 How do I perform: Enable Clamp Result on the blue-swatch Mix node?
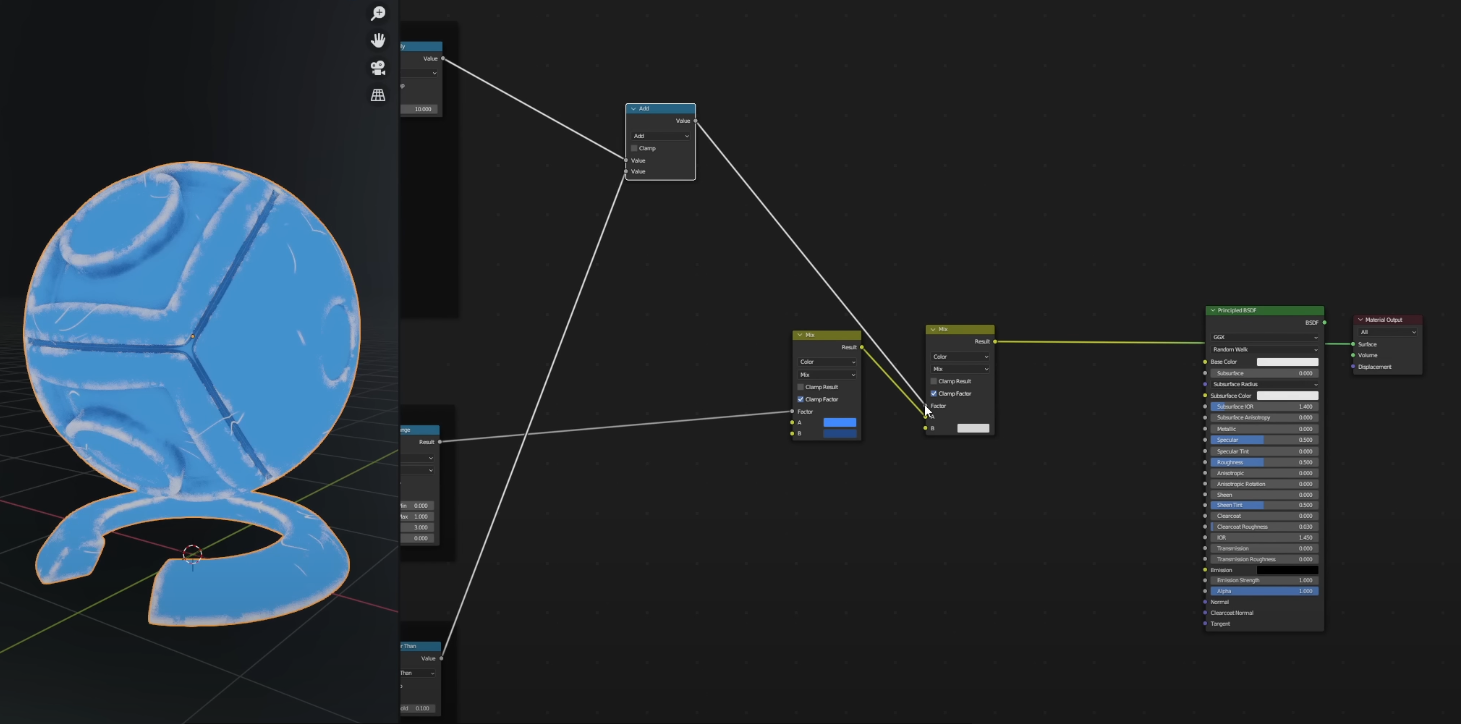(801, 387)
